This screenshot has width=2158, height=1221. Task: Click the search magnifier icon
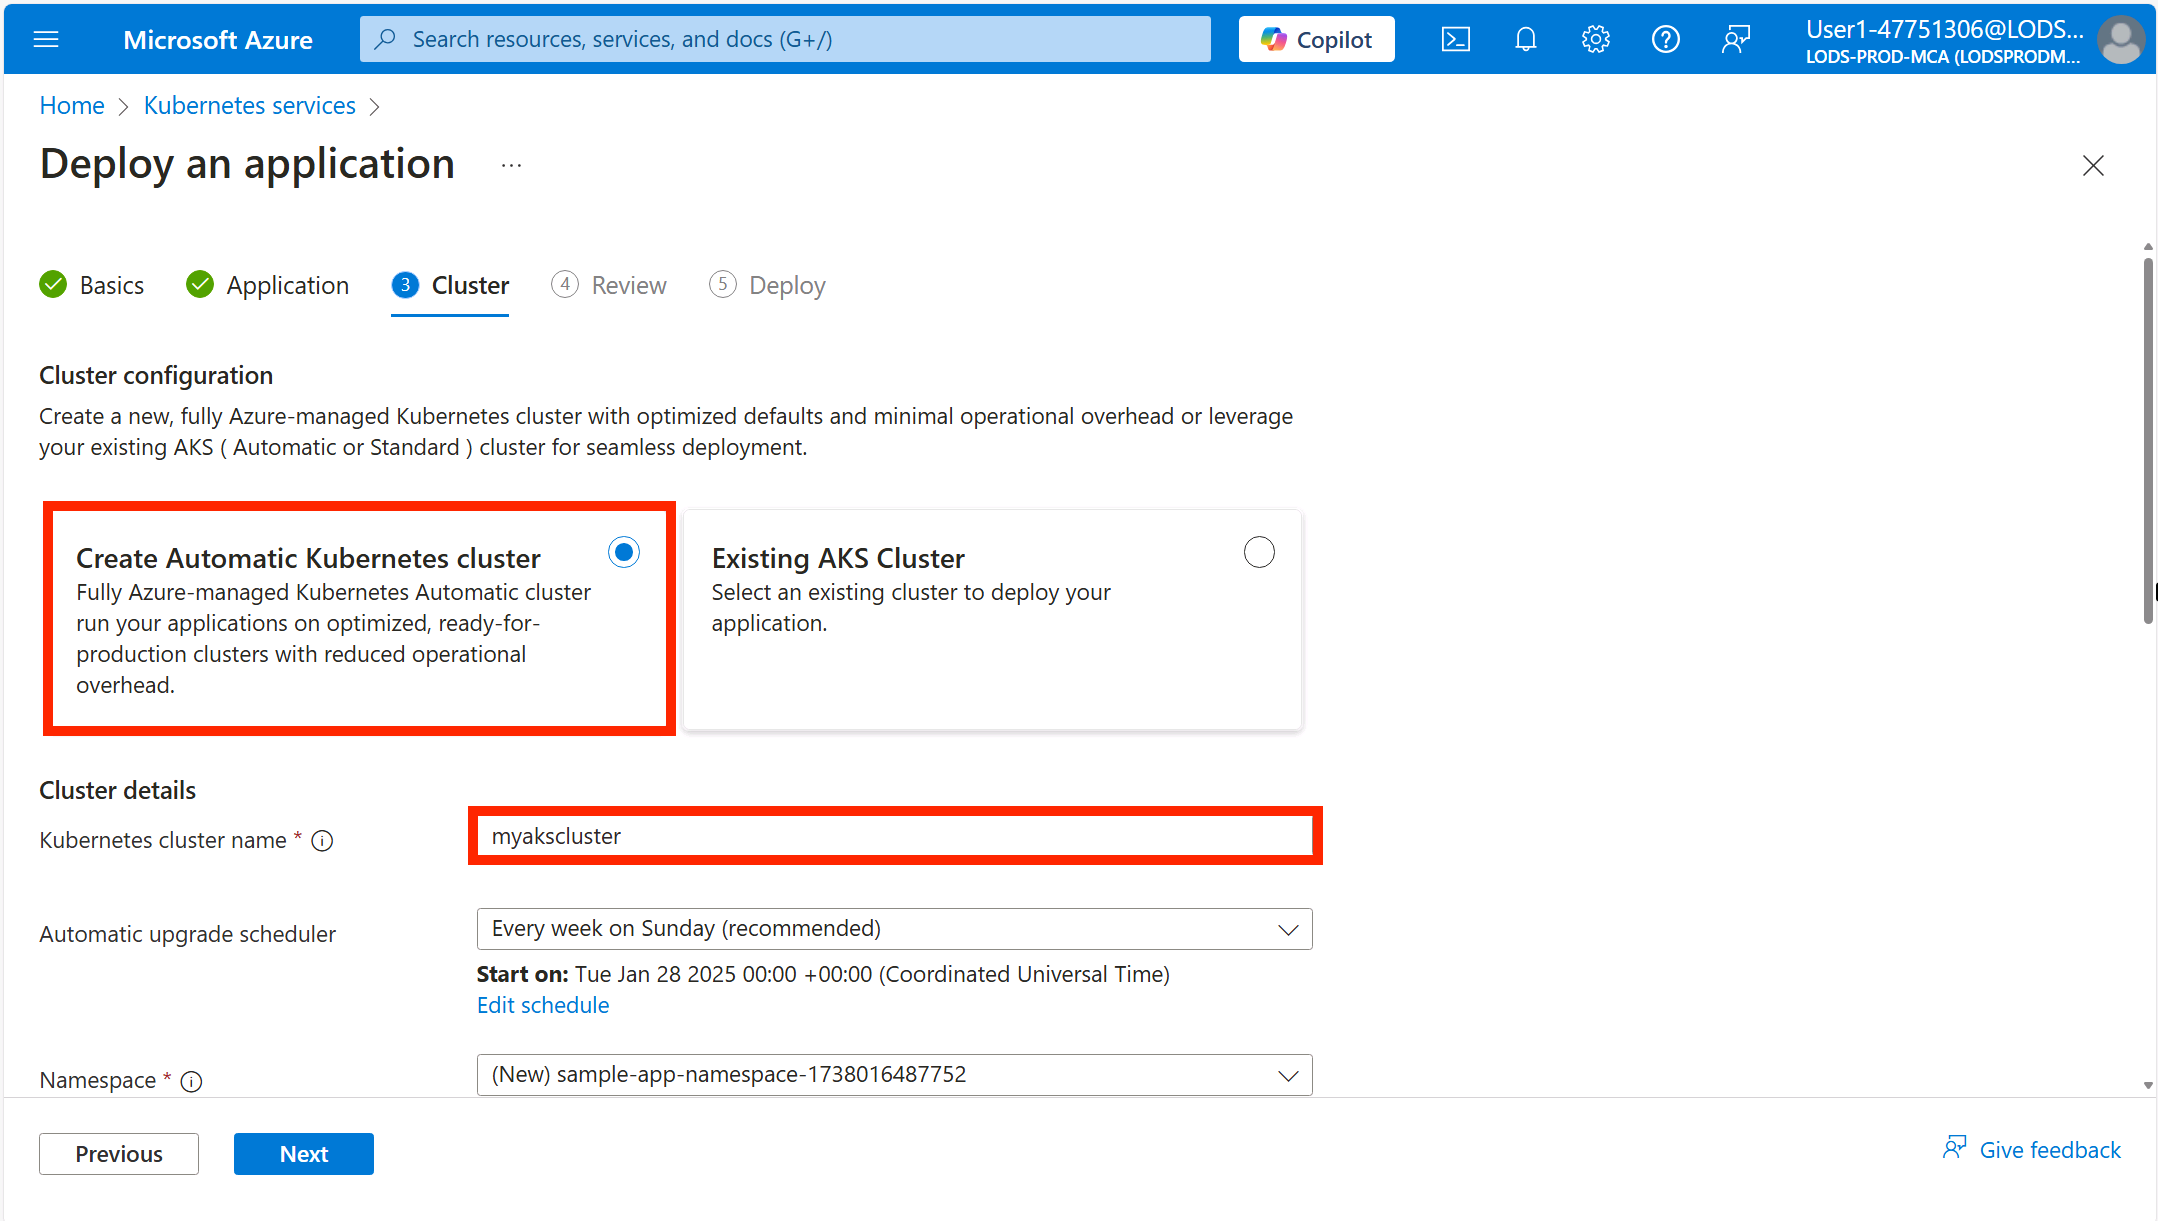[385, 39]
